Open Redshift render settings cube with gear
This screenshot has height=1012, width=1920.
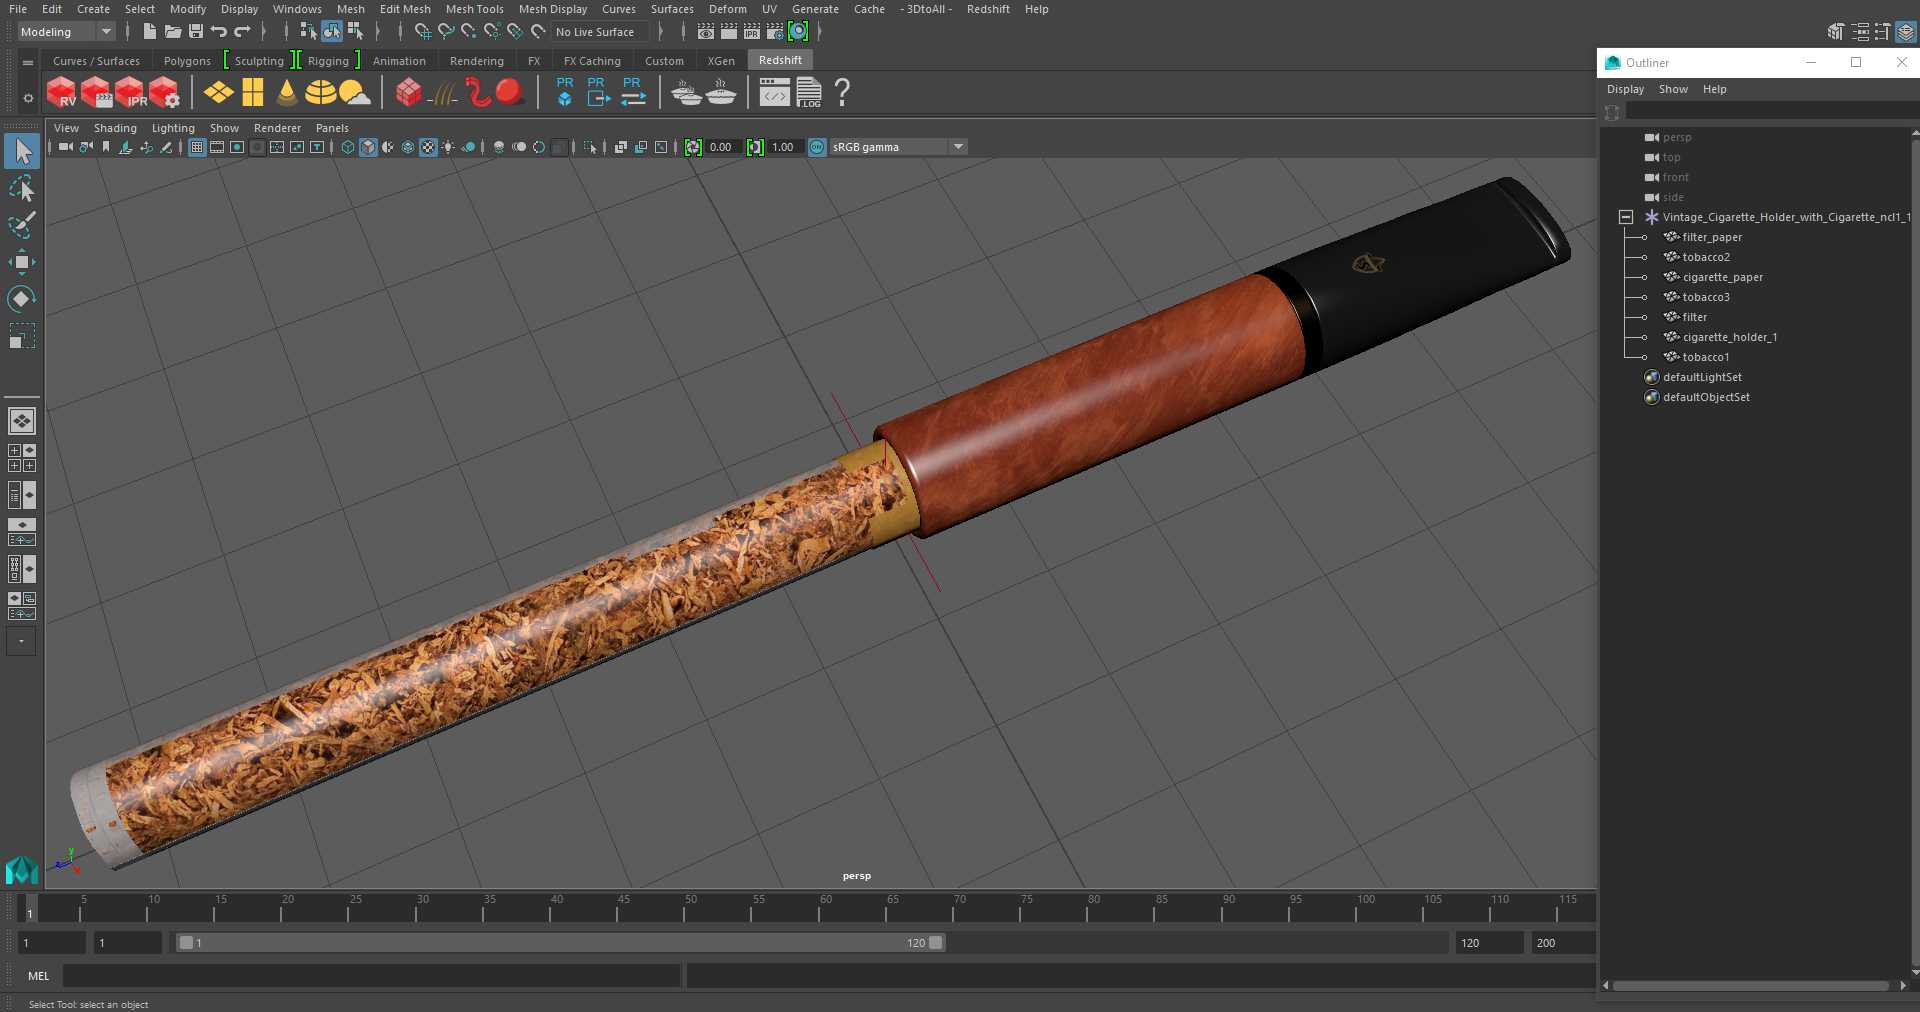click(x=164, y=93)
